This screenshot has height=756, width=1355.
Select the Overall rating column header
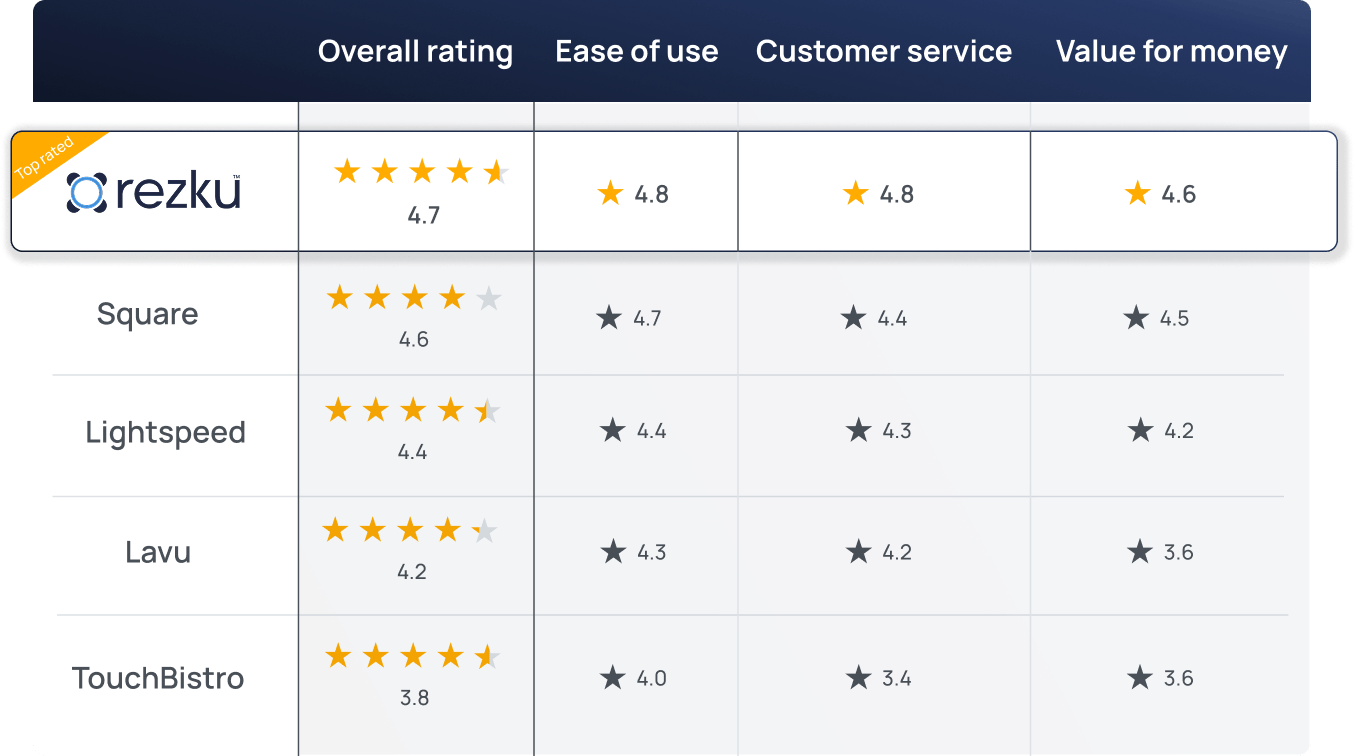click(415, 52)
